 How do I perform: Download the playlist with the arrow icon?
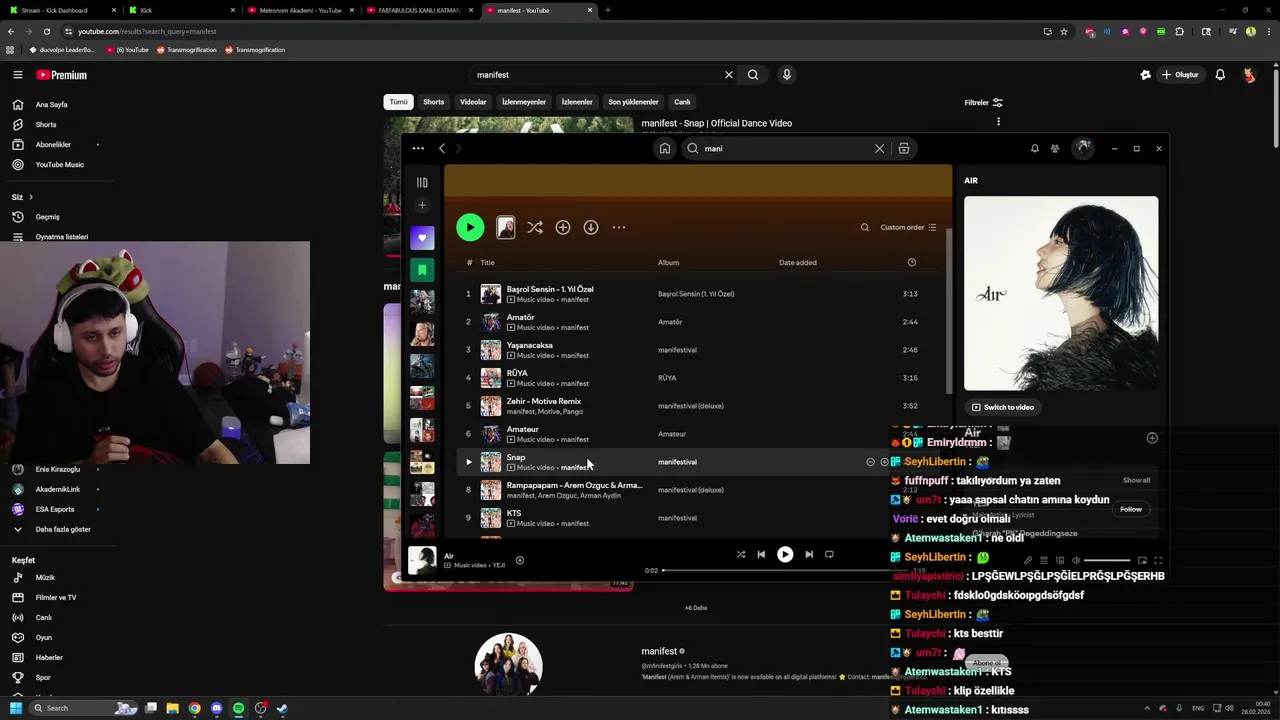591,227
